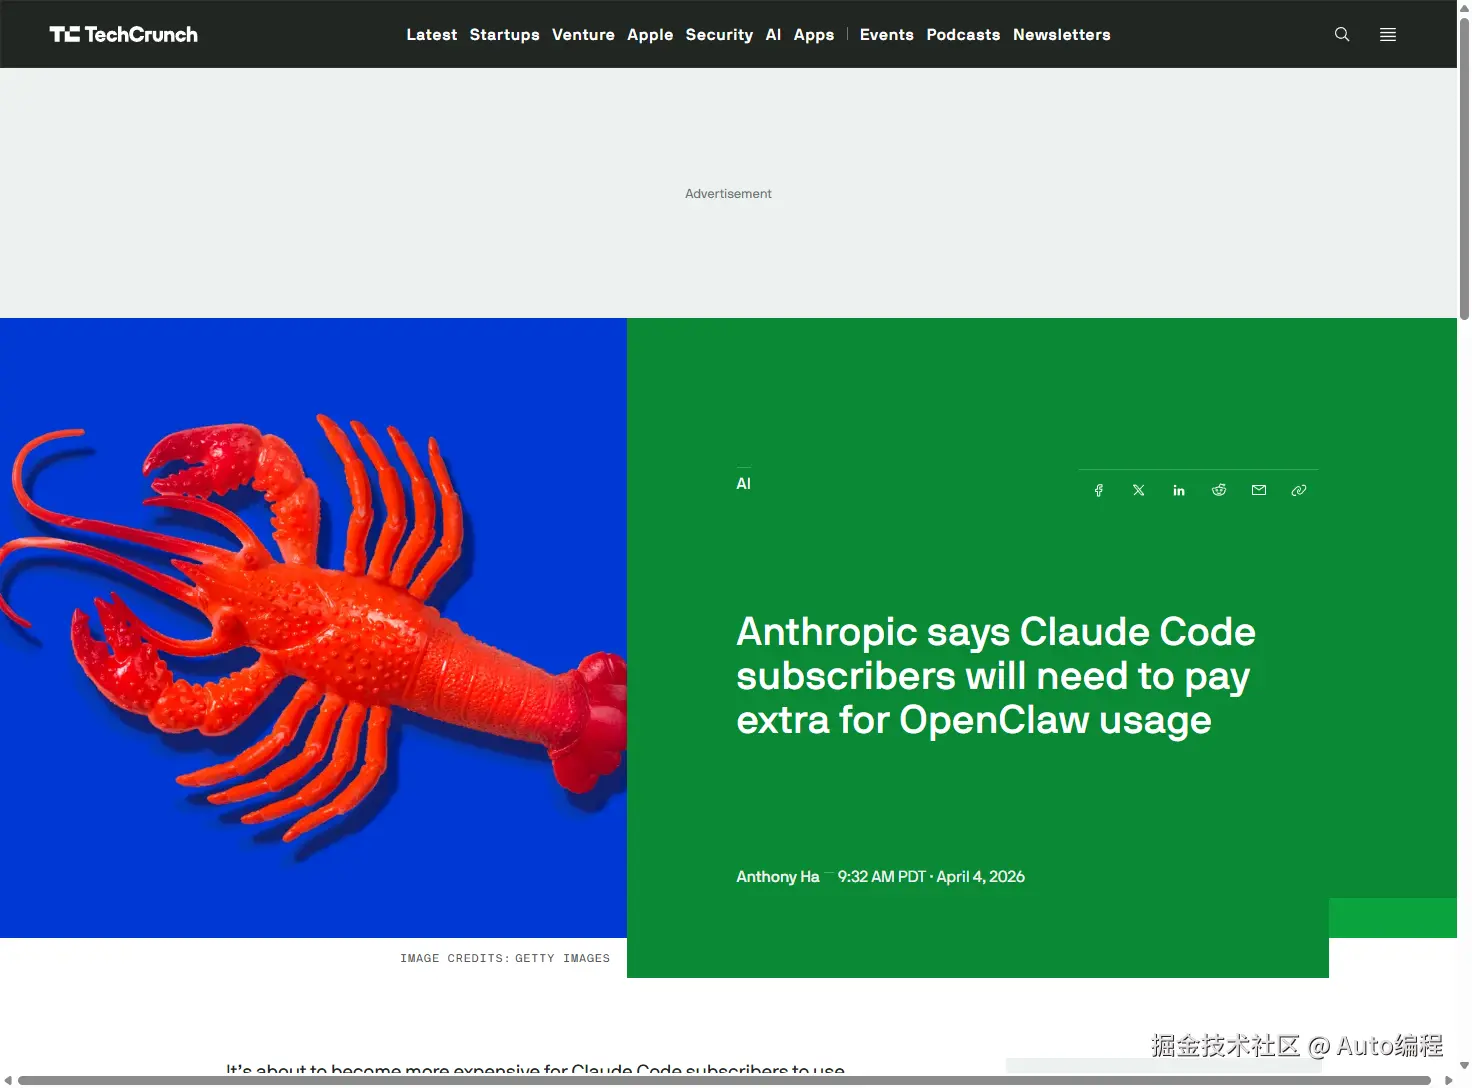Open Events navigation link

[886, 34]
